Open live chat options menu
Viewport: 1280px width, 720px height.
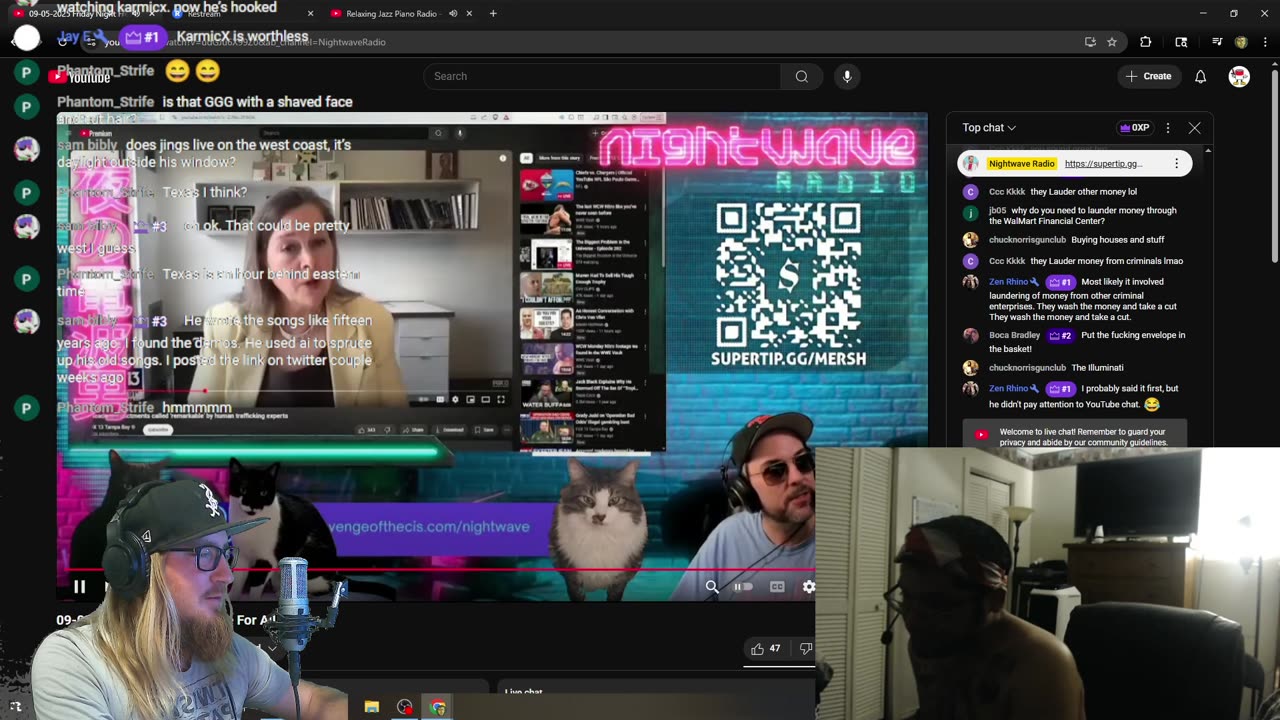[1168, 128]
